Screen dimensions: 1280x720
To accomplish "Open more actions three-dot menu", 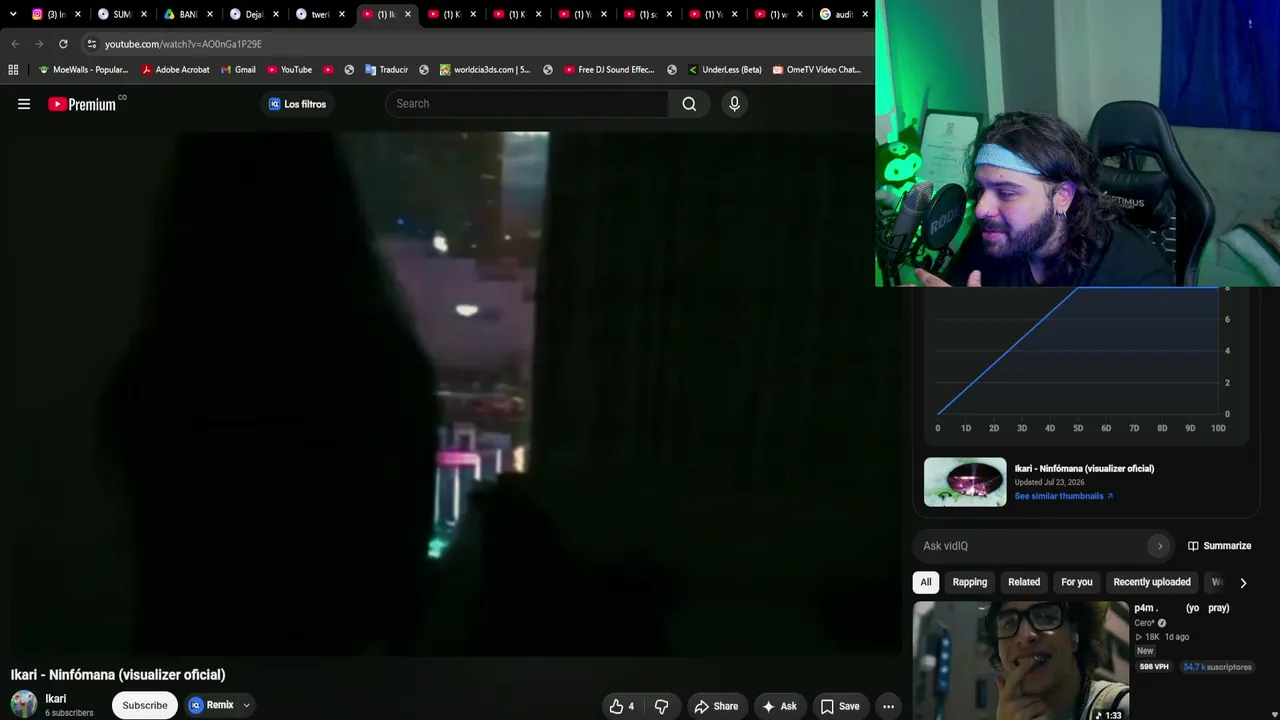I will [x=888, y=706].
